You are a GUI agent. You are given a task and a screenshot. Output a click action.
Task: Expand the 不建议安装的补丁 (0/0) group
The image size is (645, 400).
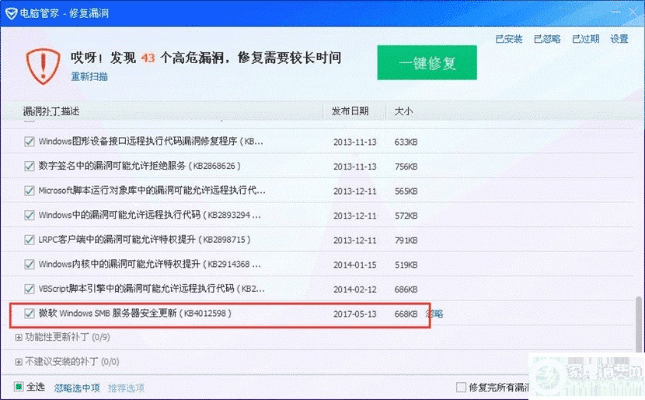(x=18, y=362)
